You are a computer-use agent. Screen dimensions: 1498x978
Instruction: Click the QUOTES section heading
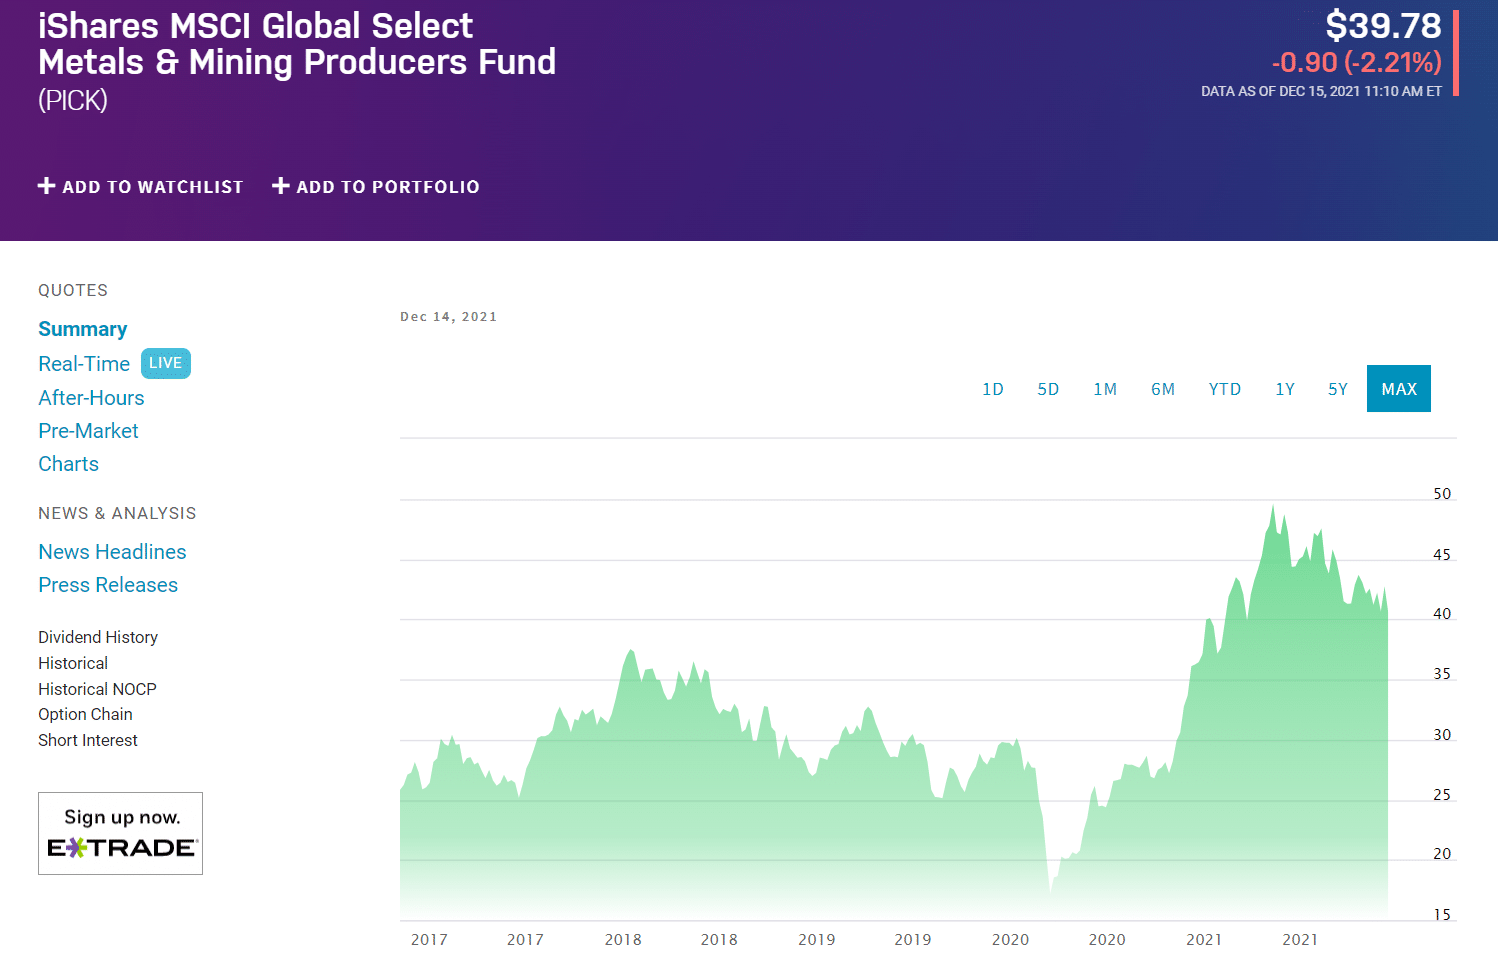click(73, 291)
